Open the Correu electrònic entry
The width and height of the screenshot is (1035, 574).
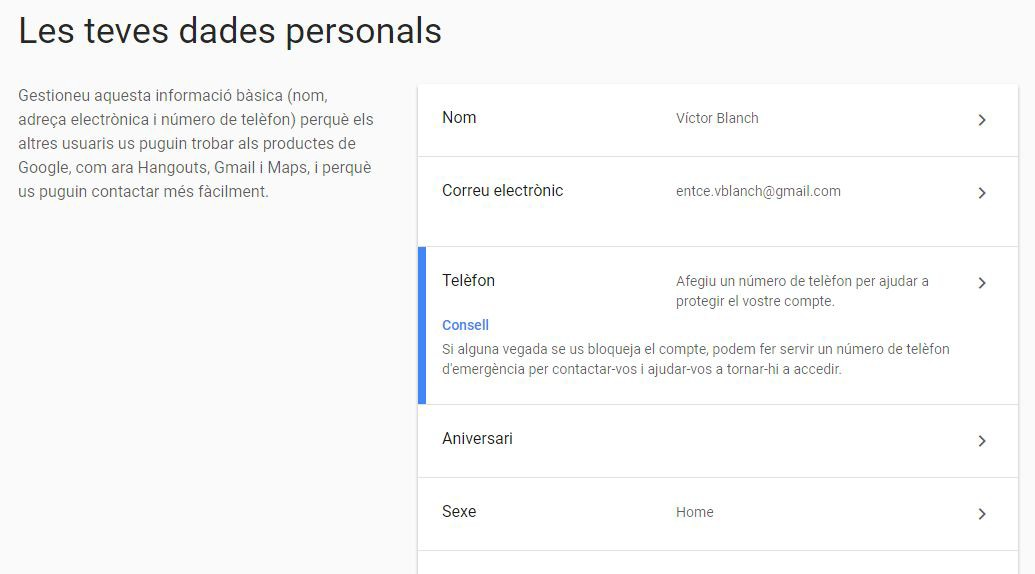(x=502, y=191)
